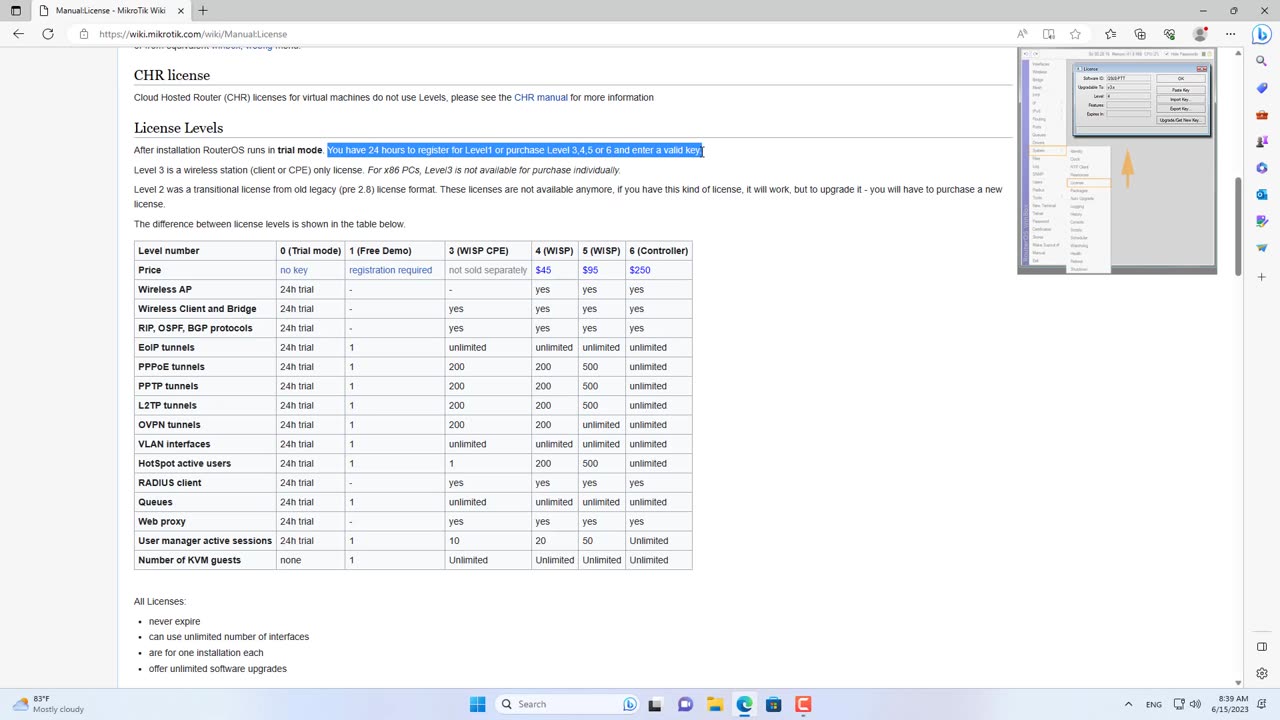Screen dimensions: 1280x720
Task: Open Edge Settings and more menu
Action: coord(1230,34)
